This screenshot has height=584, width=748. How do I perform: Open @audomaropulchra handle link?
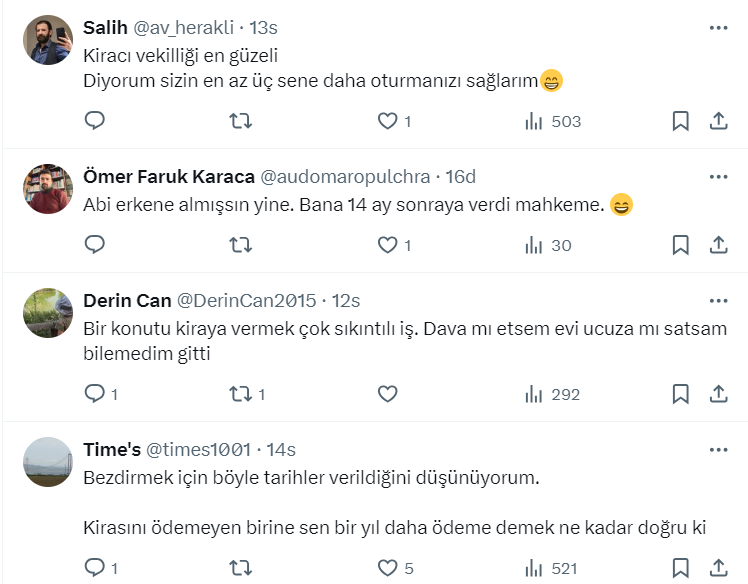345,177
